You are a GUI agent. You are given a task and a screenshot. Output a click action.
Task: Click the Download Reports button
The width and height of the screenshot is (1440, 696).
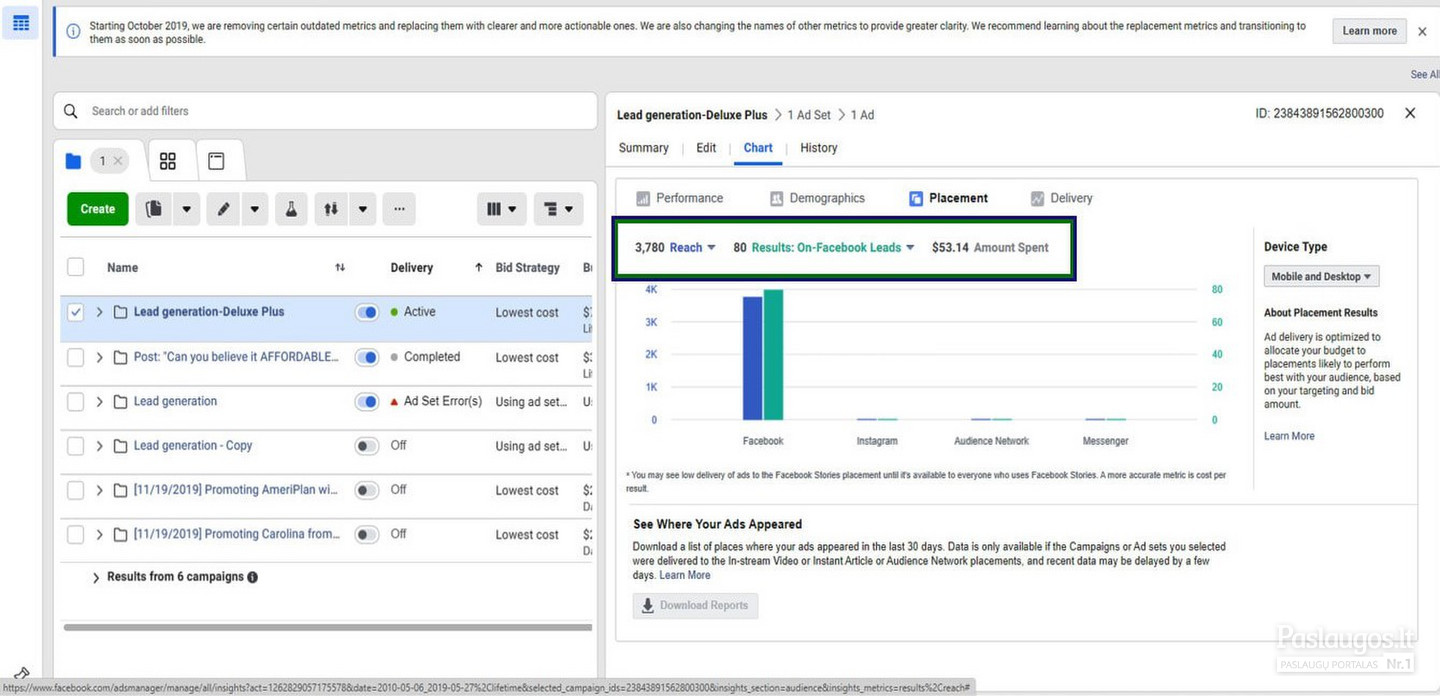(x=695, y=605)
